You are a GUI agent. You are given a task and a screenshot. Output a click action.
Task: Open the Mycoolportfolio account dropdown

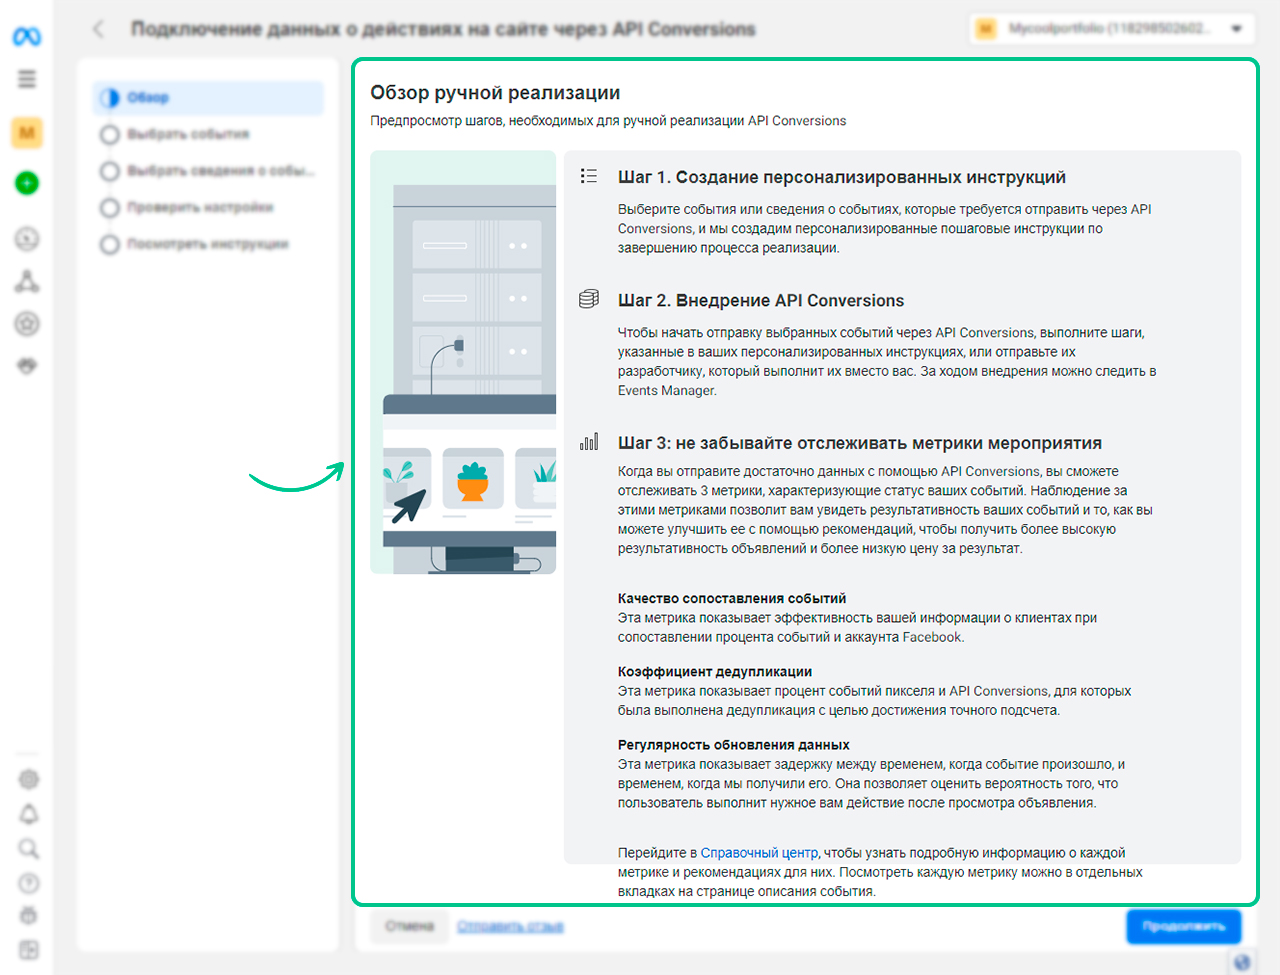pyautogui.click(x=1112, y=29)
